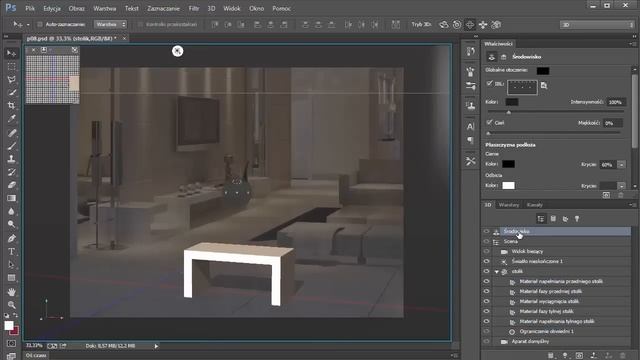Toggle the Auto-zaznaczanie checkbox
The width and height of the screenshot is (640, 360).
click(x=40, y=24)
